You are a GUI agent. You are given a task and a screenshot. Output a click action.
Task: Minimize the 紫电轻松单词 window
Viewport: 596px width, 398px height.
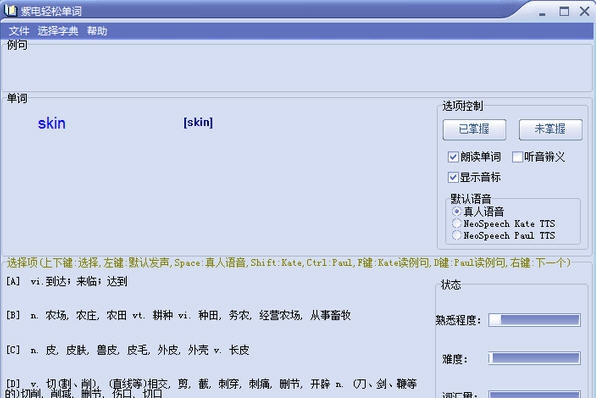pos(542,13)
